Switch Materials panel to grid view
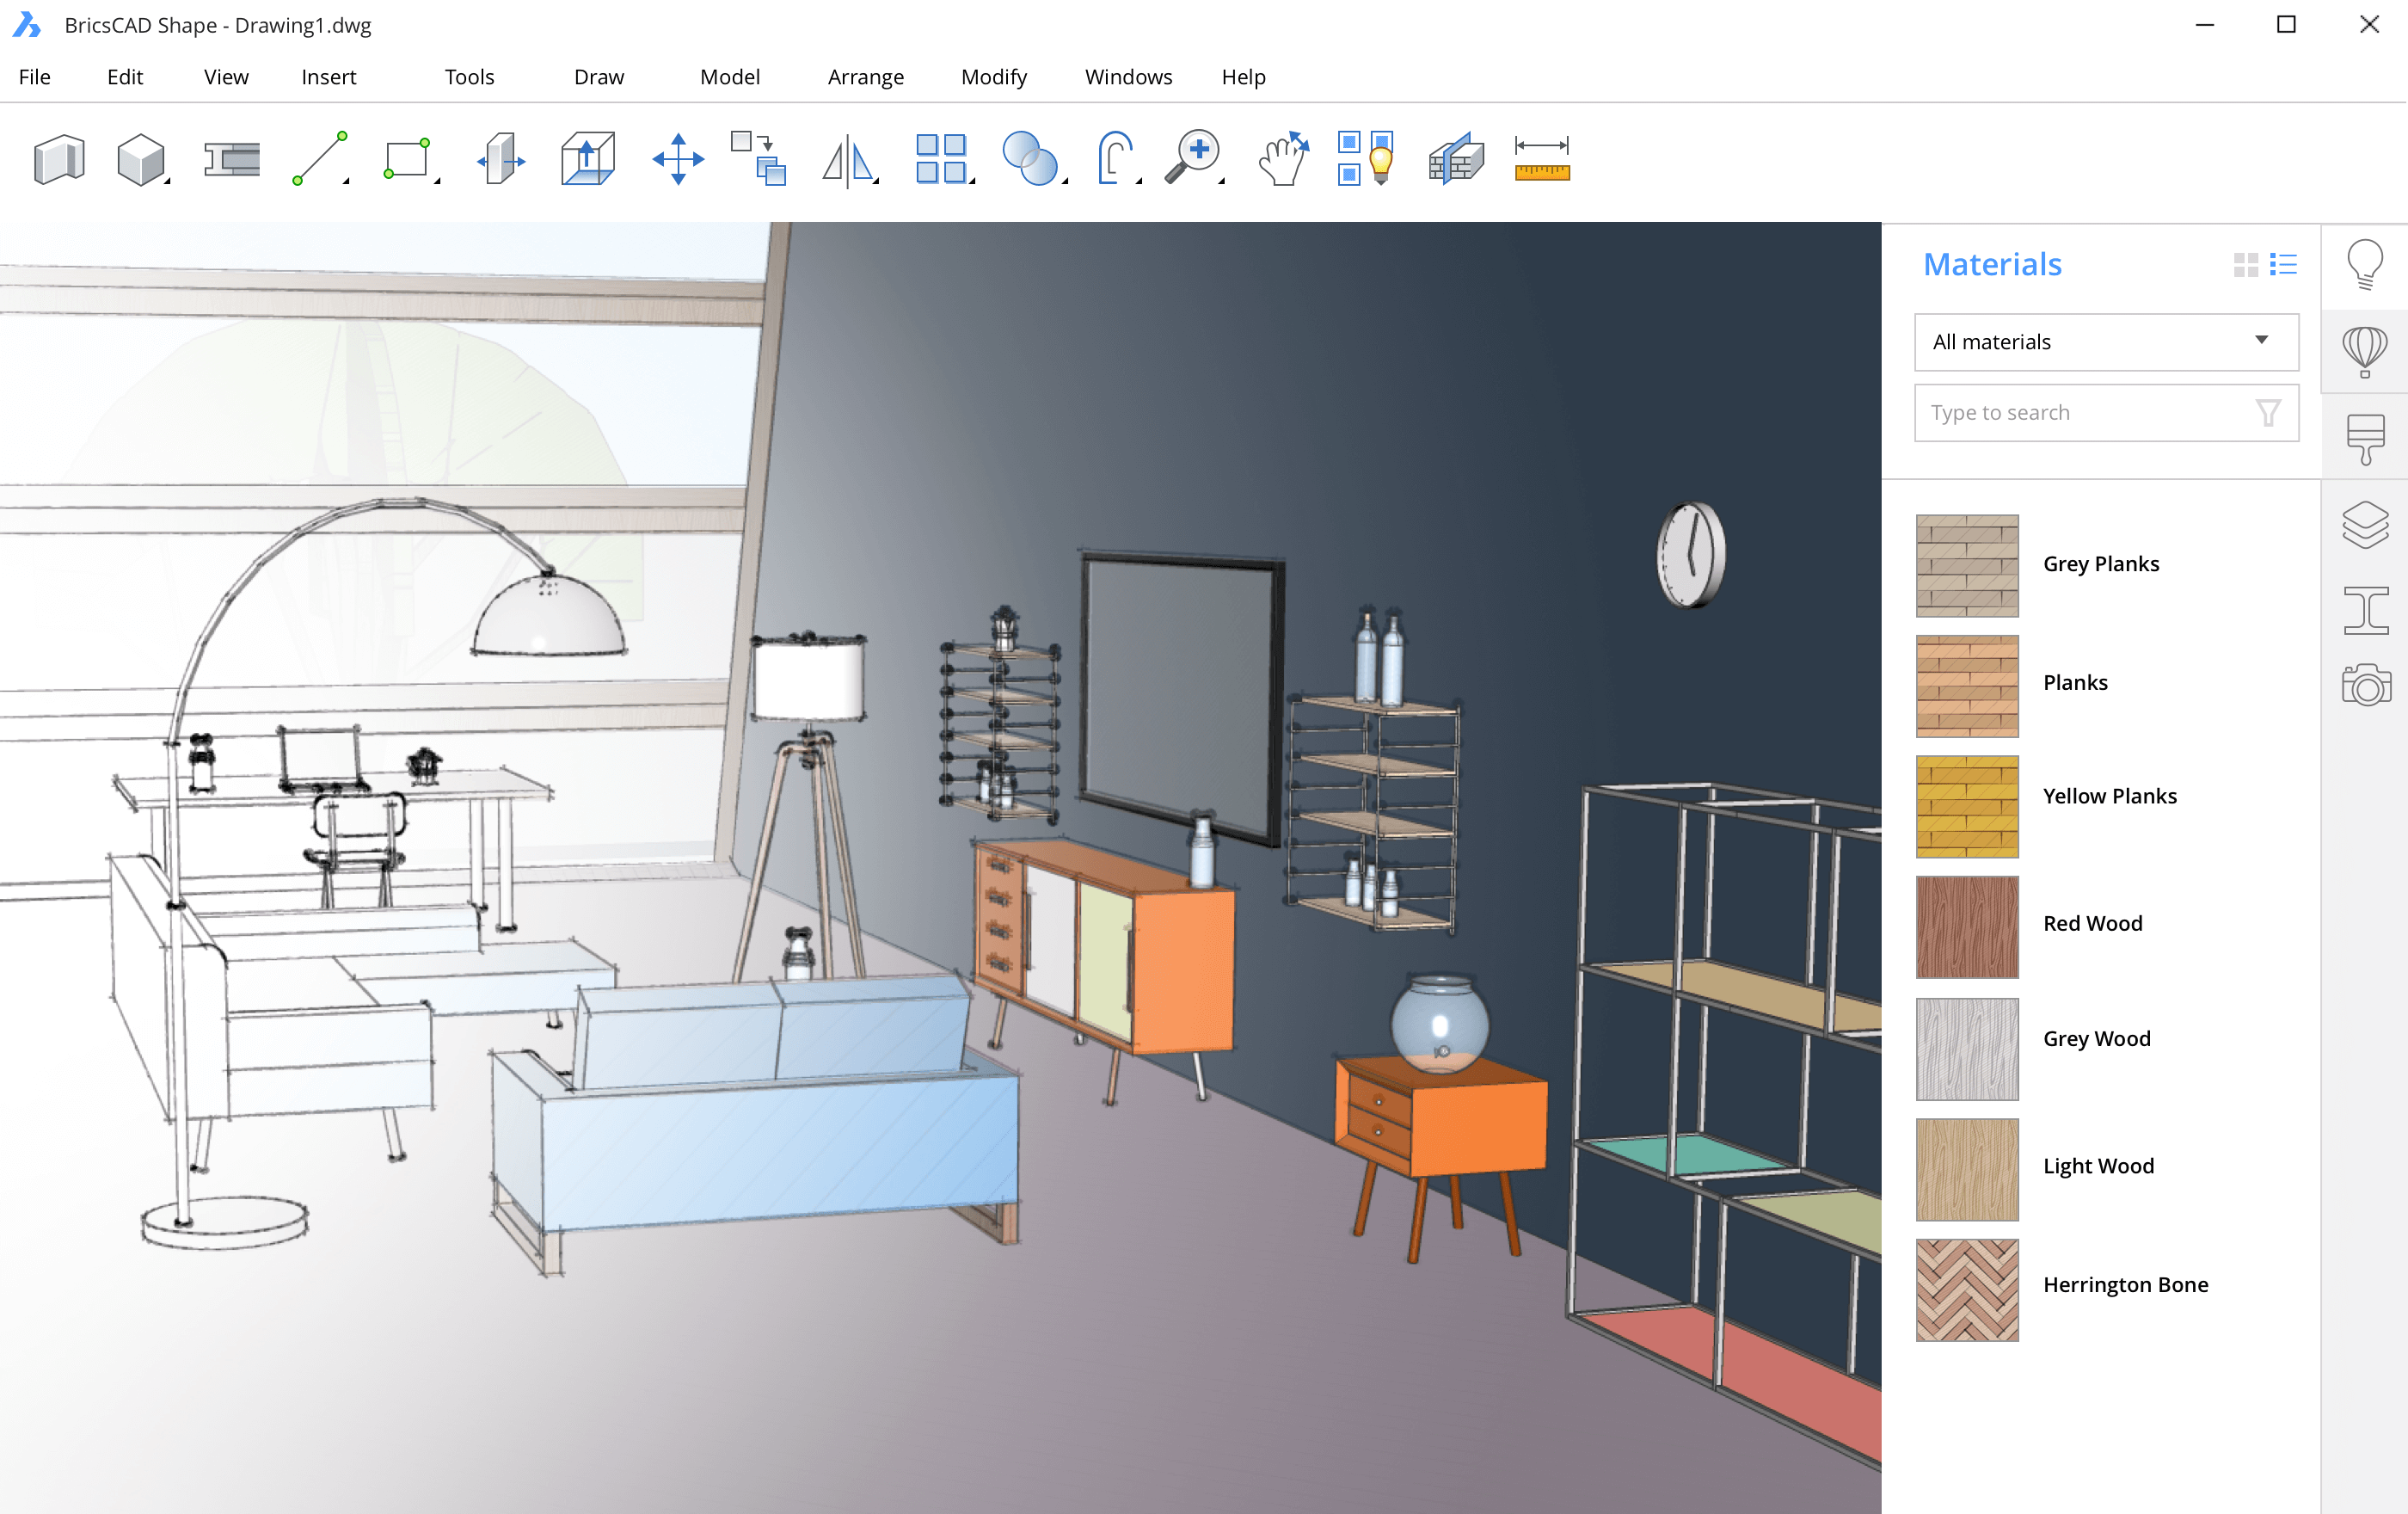2408x1514 pixels. pos(2248,264)
